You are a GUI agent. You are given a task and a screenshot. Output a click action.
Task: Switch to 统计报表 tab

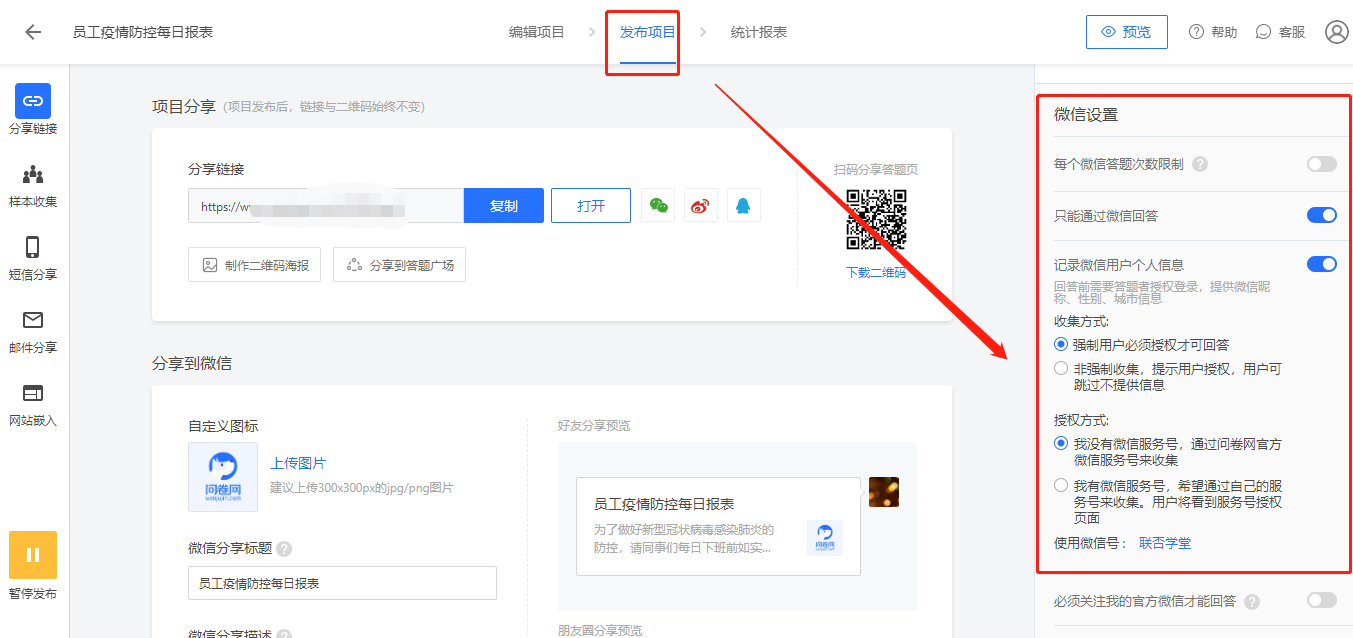click(x=759, y=32)
